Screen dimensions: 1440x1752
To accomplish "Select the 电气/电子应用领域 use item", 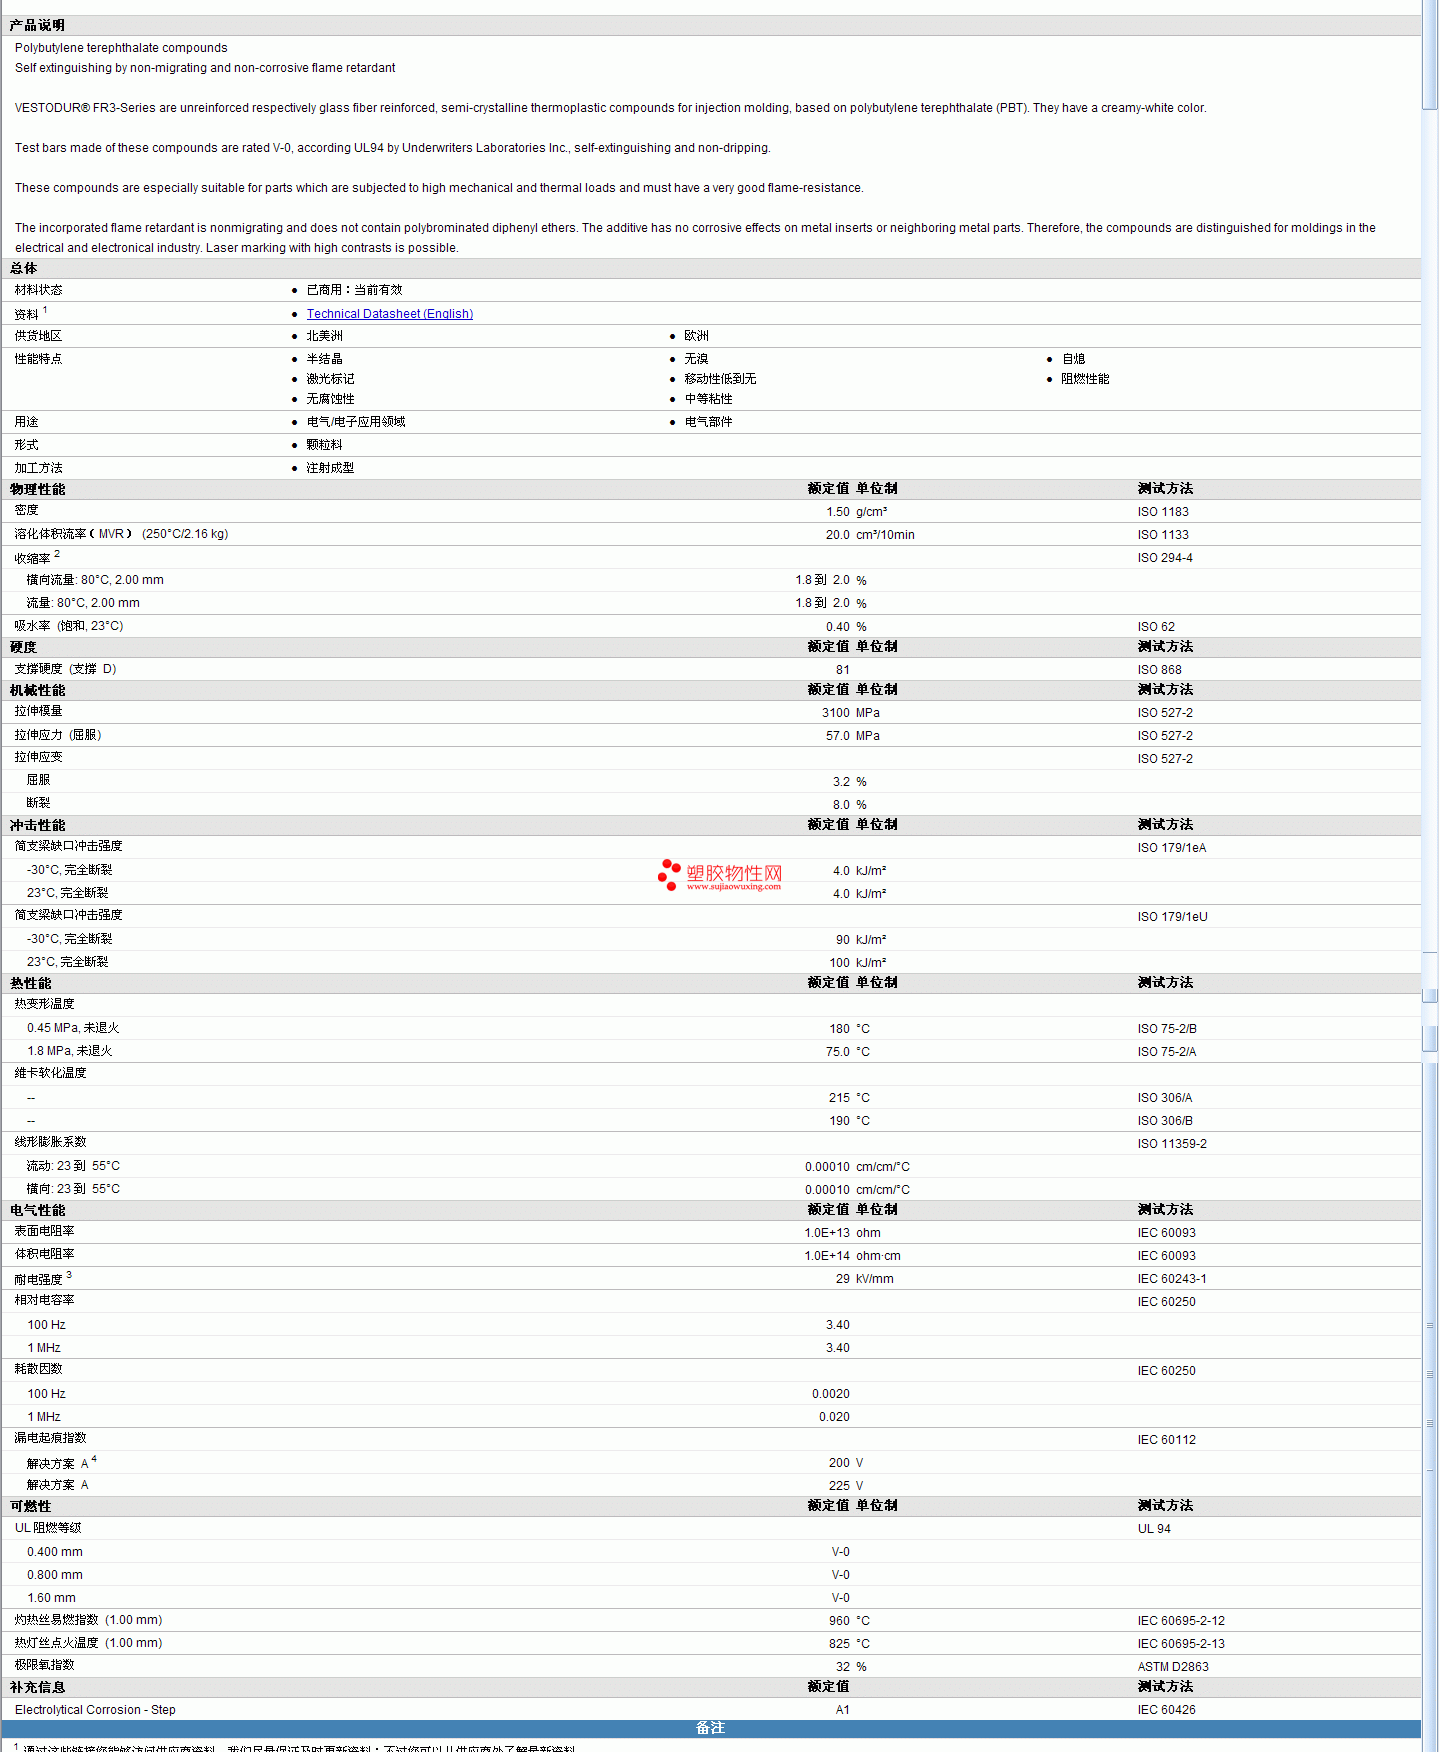I will tap(356, 422).
